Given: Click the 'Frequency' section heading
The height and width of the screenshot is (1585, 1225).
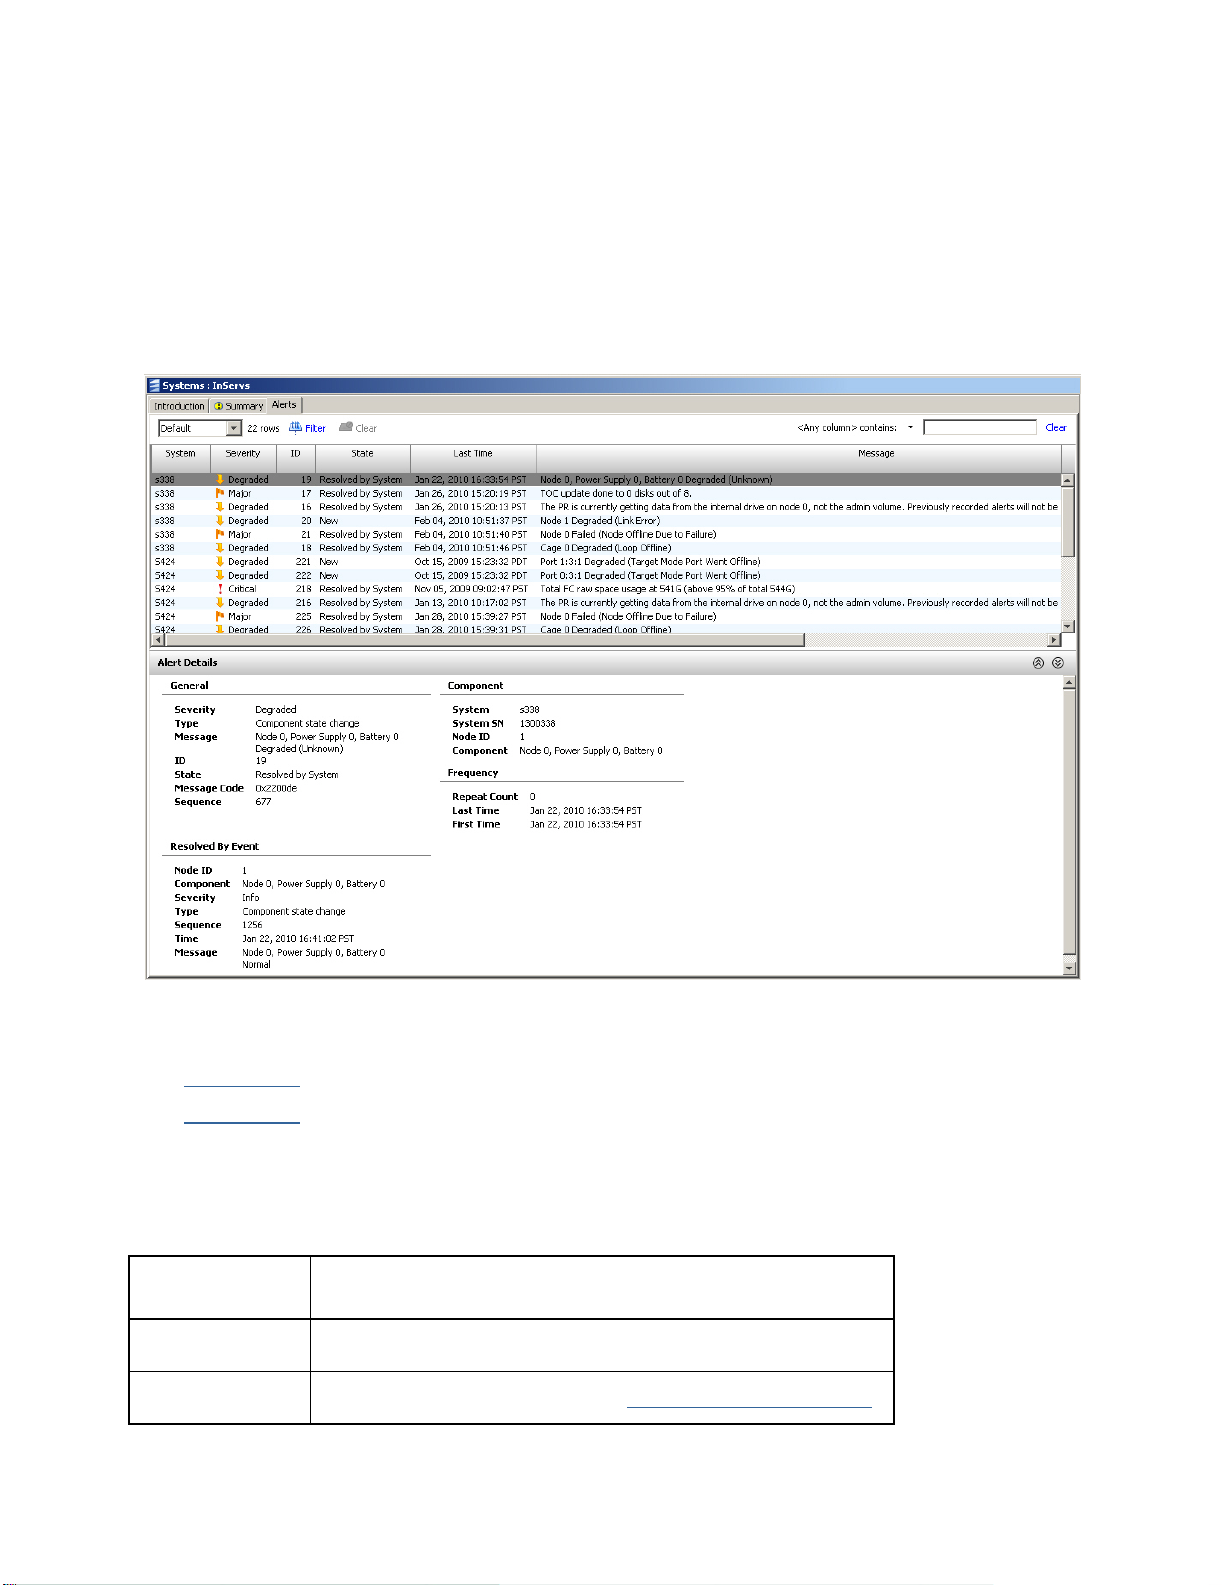Looking at the screenshot, I should [473, 773].
